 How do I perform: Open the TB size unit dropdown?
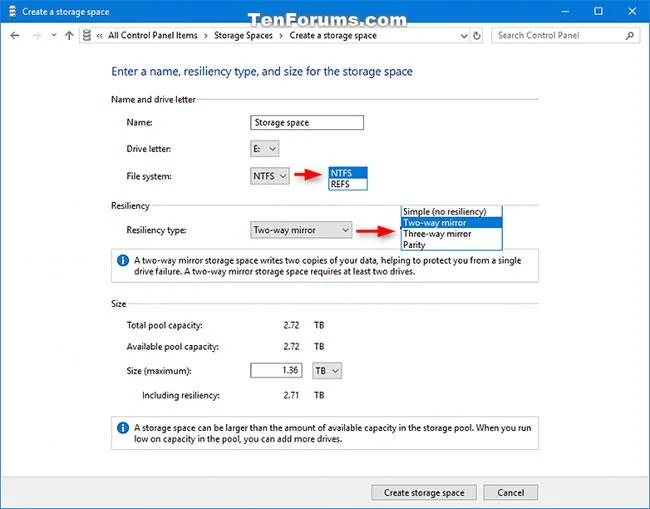[327, 371]
